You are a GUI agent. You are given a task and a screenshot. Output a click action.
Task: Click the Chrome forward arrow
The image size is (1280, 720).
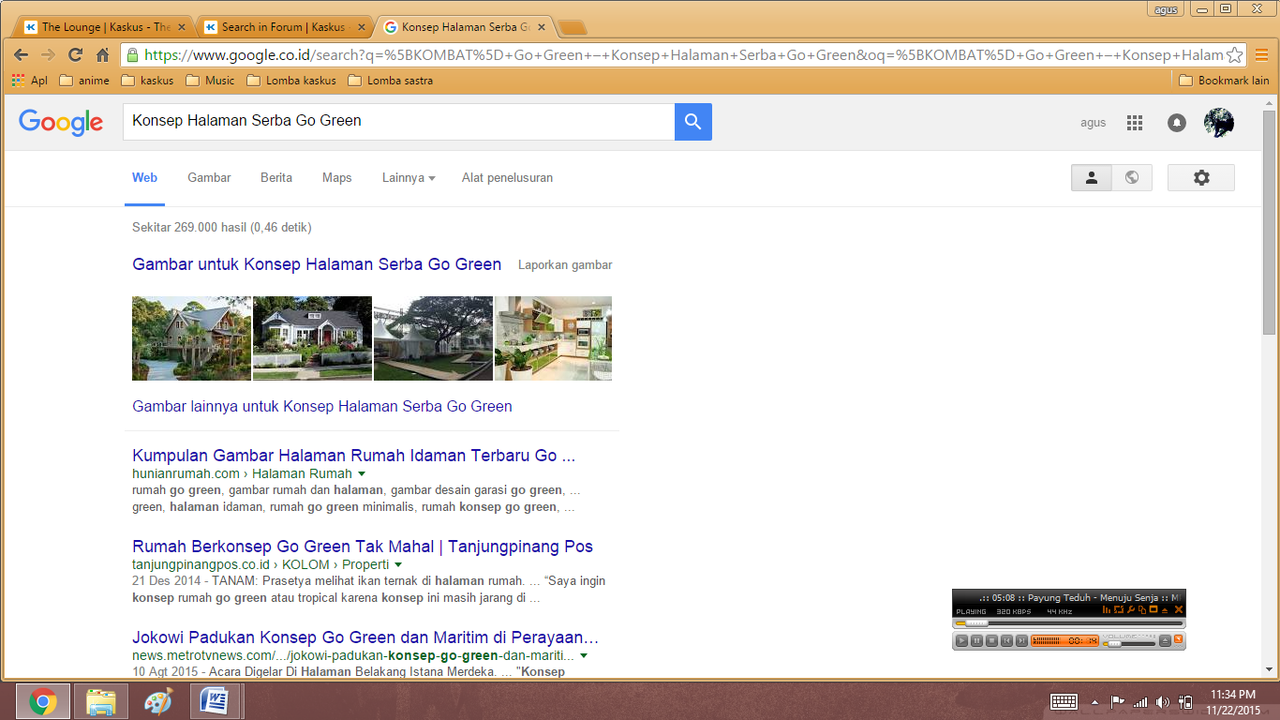coord(48,55)
